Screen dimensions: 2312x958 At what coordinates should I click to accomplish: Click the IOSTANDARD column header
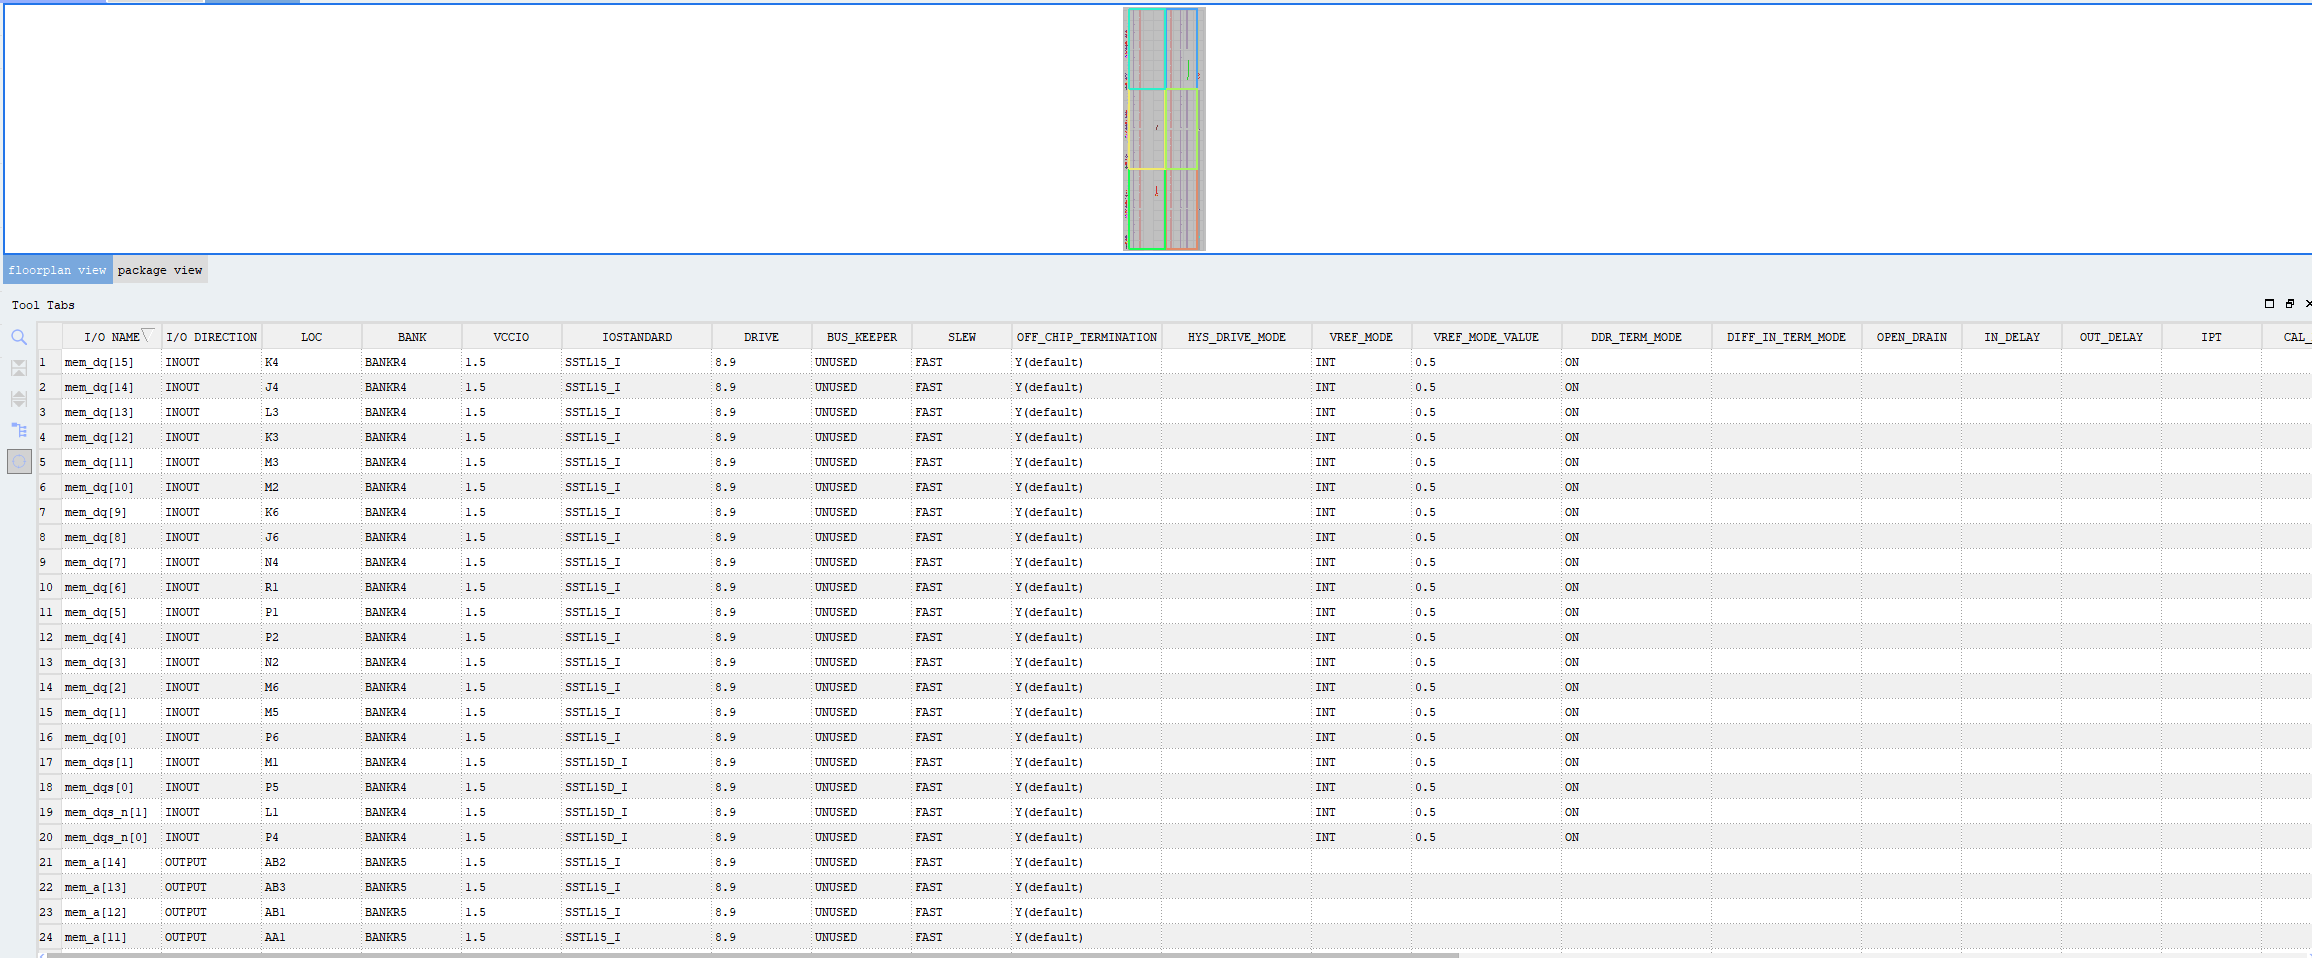(637, 336)
